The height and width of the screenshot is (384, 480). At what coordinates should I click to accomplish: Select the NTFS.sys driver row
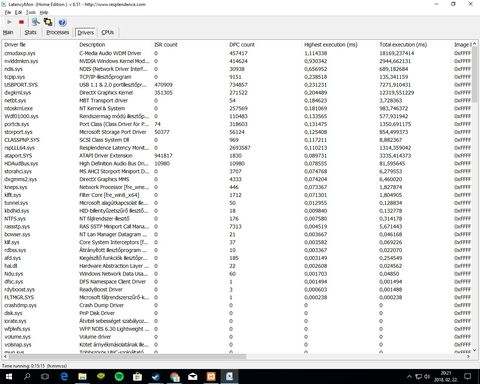click(x=237, y=219)
